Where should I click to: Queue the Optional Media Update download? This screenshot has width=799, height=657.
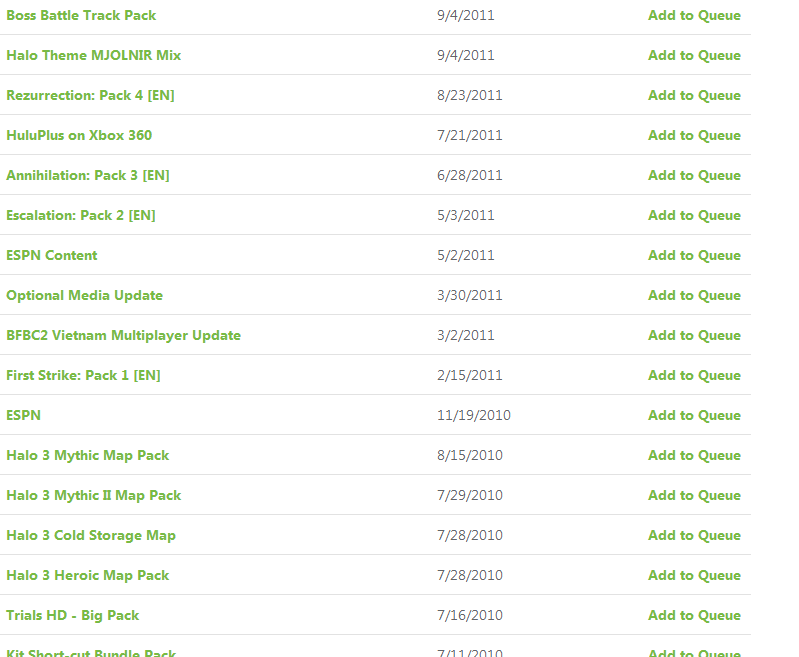694,295
